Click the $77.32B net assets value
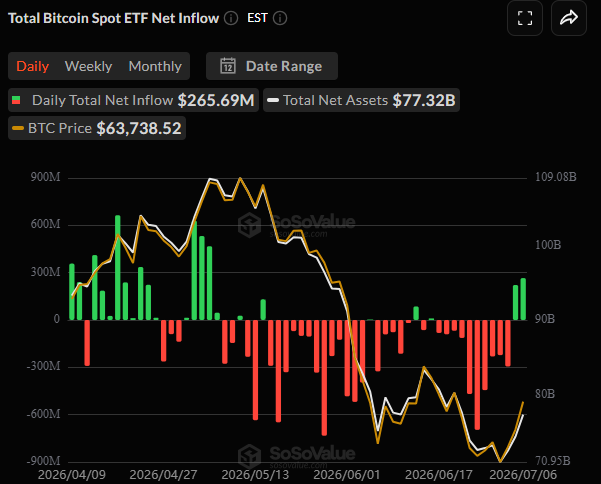The width and height of the screenshot is (601, 484). point(424,100)
